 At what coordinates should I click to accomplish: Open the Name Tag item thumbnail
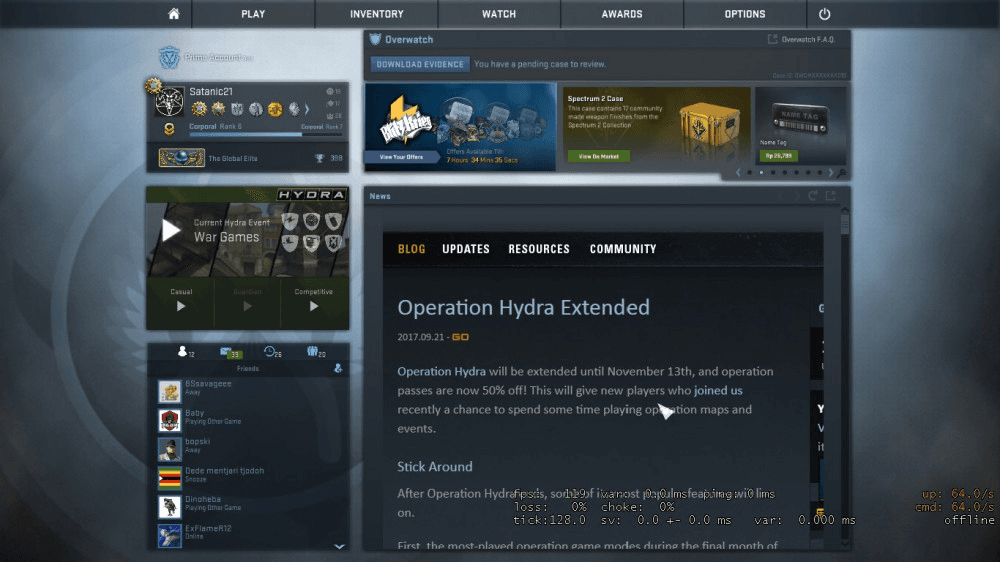click(800, 121)
